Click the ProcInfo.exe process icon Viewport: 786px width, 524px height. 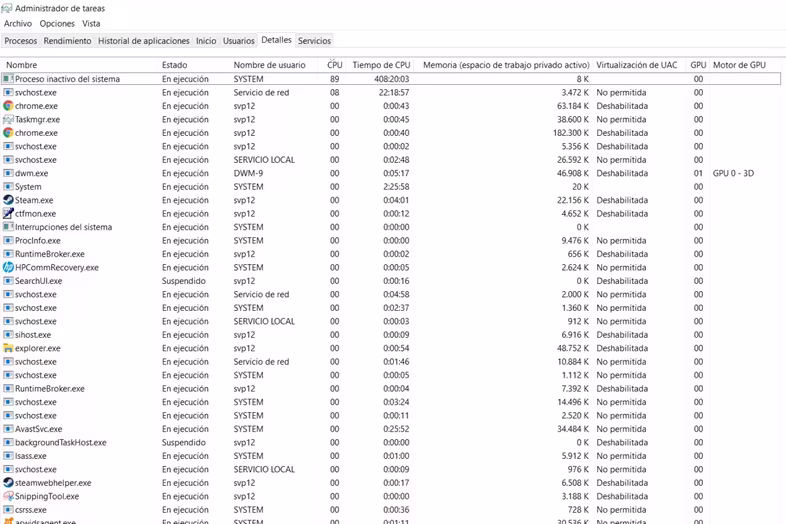(8, 240)
